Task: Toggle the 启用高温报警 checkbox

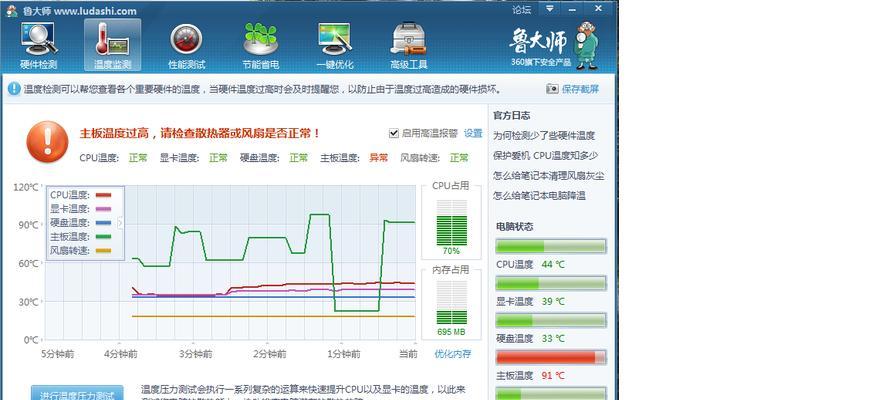Action: click(394, 133)
